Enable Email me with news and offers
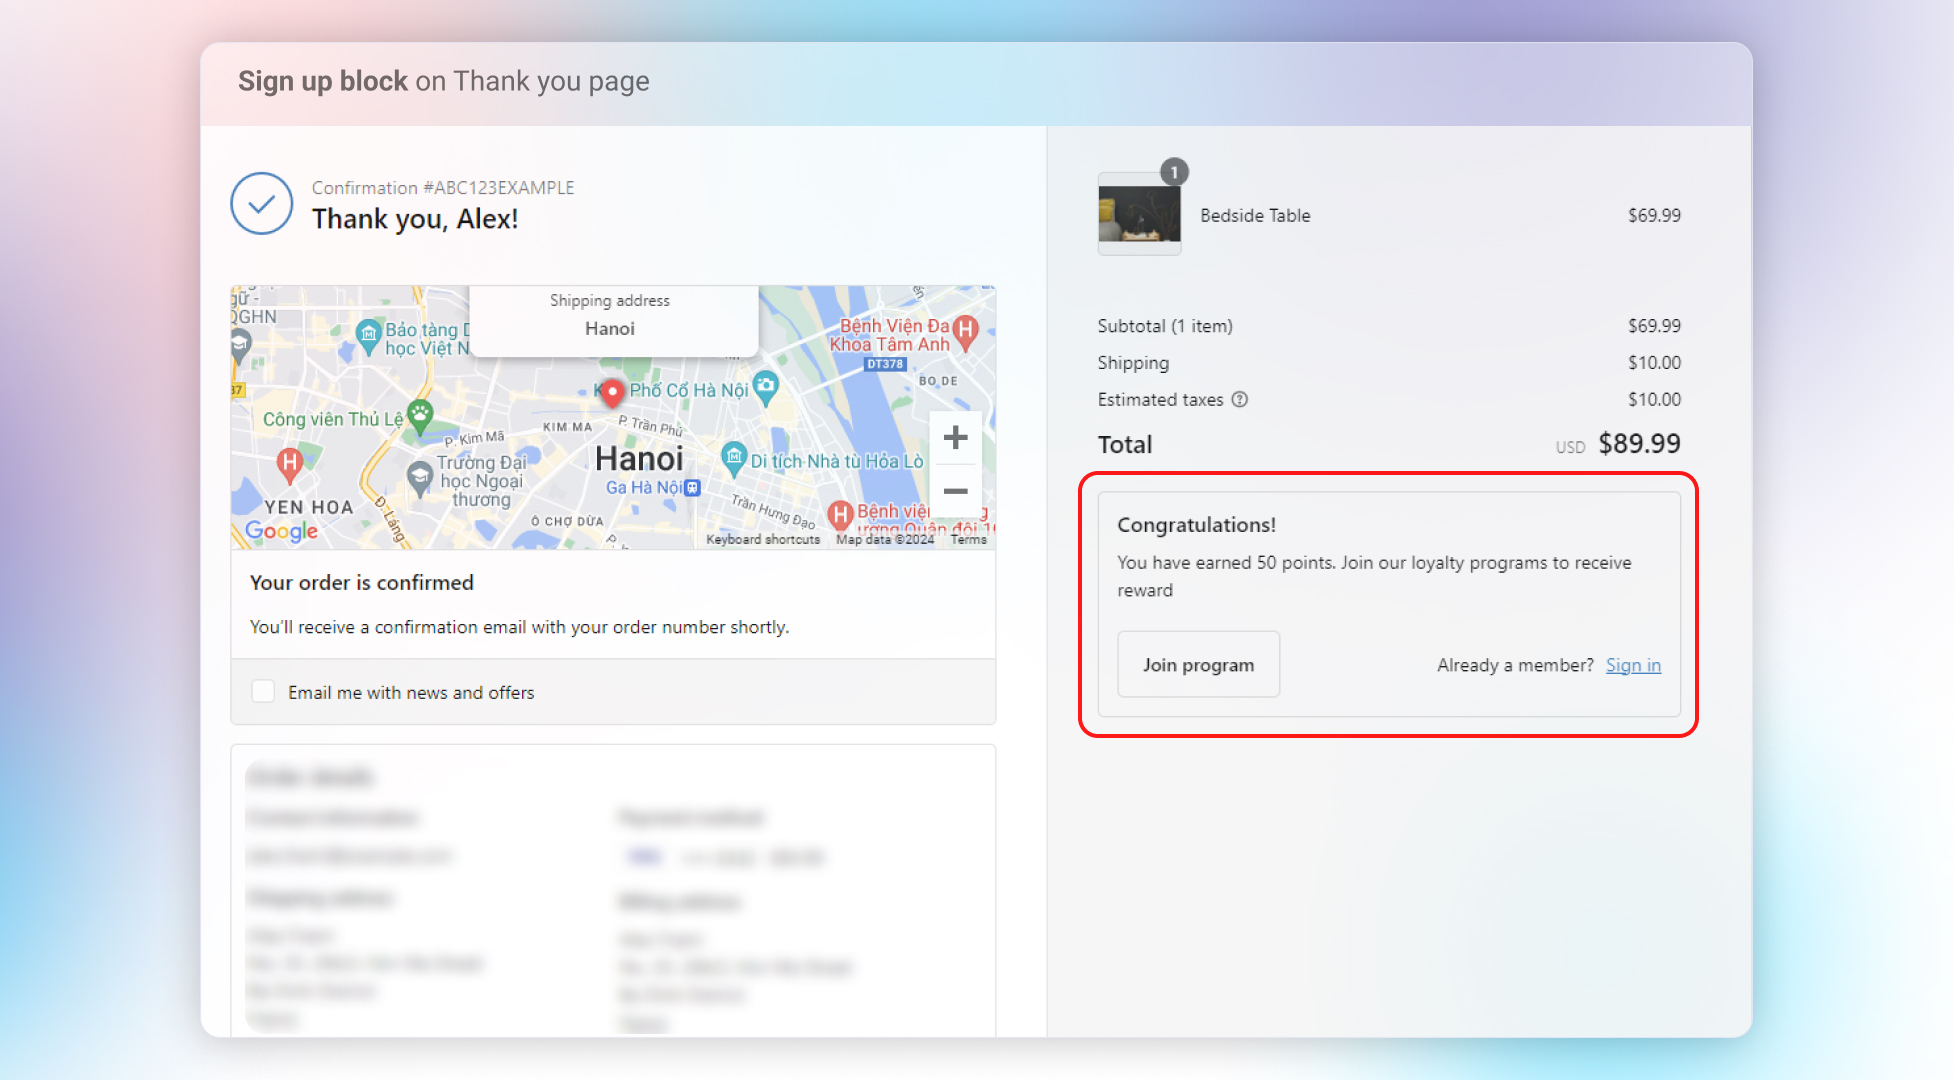The height and width of the screenshot is (1080, 1954). 263,692
